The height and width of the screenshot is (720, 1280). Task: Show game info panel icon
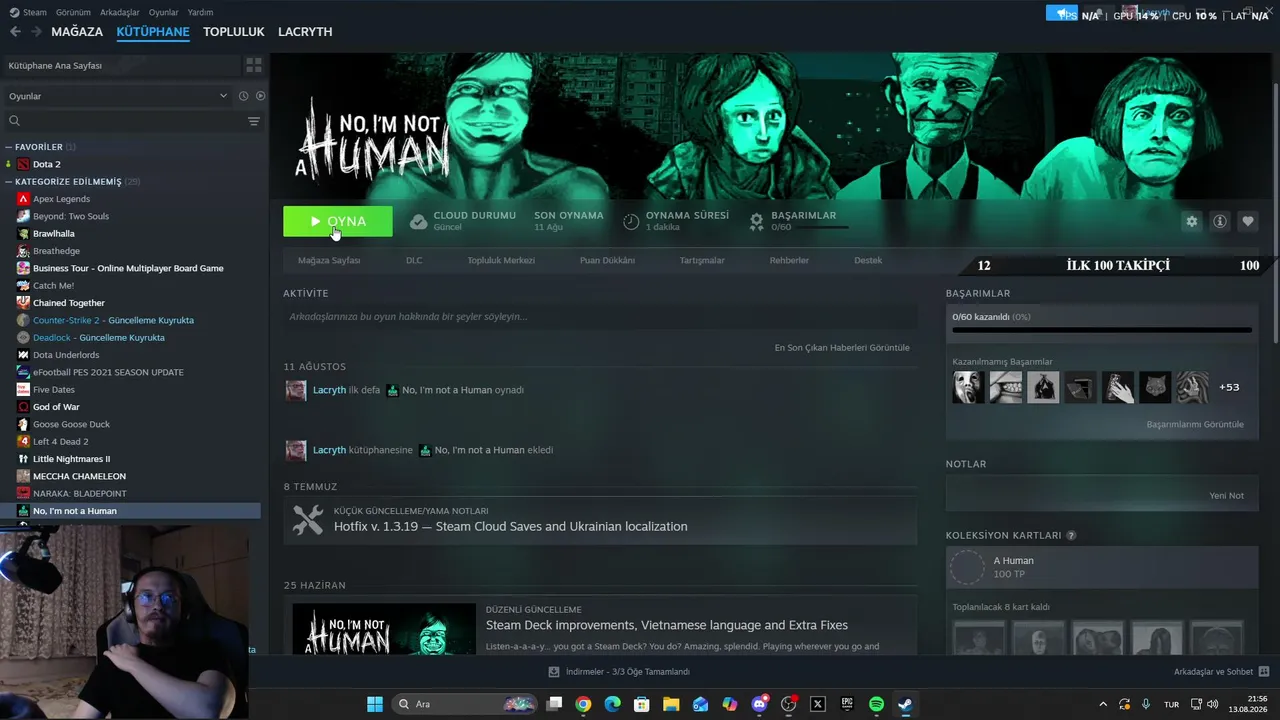tap(1219, 221)
